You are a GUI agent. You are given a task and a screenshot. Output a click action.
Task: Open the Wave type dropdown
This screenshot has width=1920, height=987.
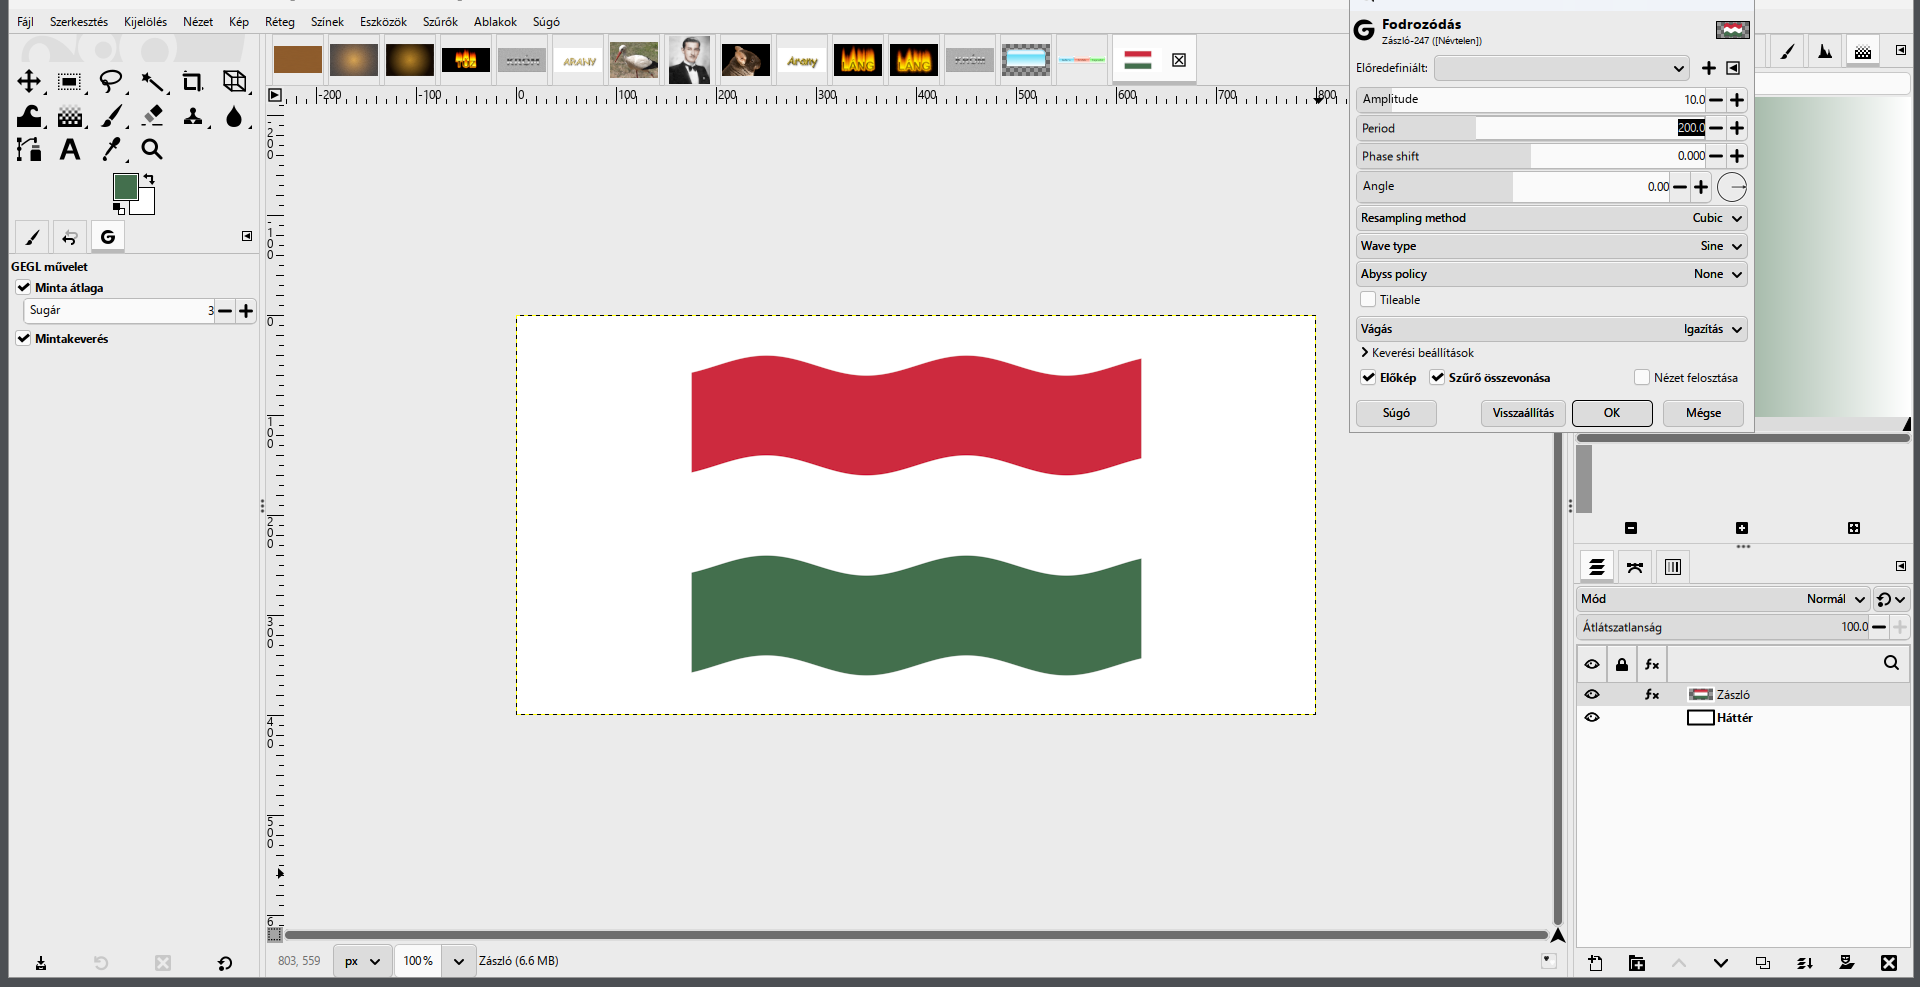coord(1551,246)
